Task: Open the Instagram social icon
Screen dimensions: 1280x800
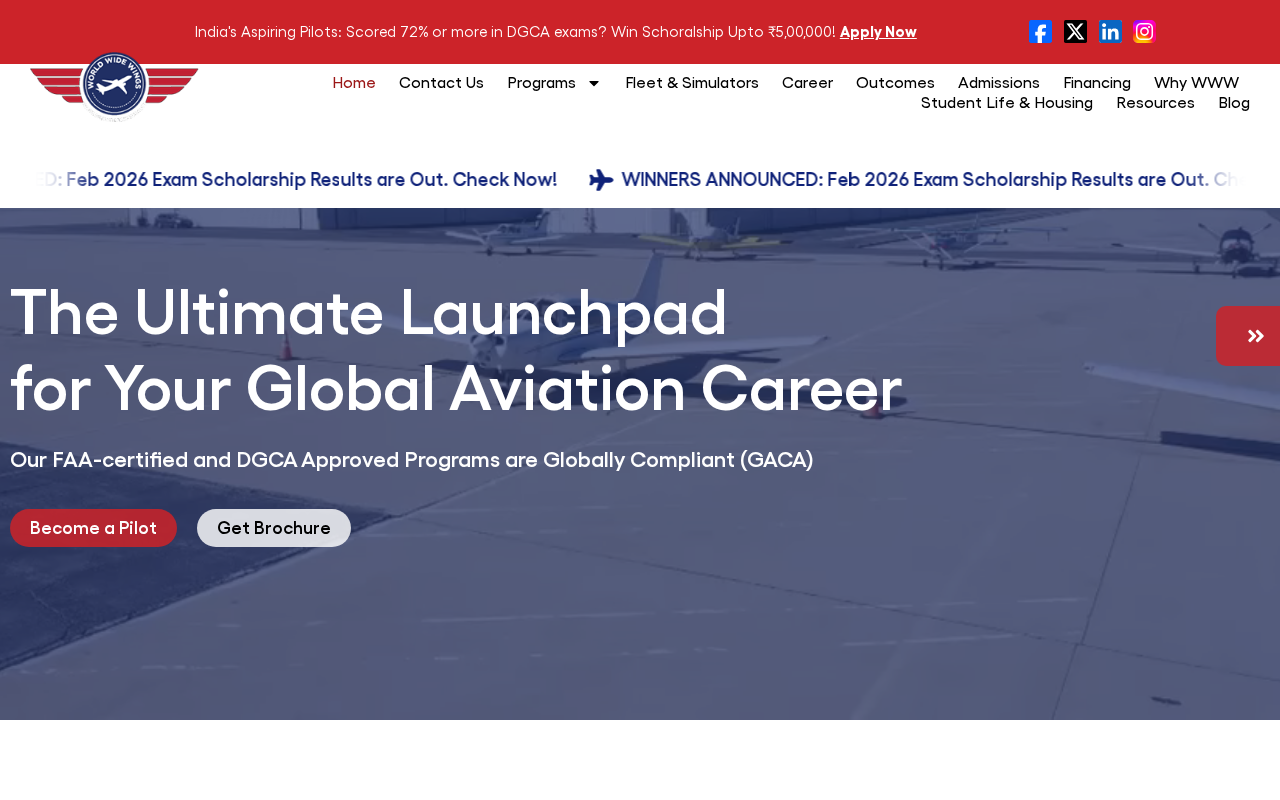Action: (x=1144, y=32)
